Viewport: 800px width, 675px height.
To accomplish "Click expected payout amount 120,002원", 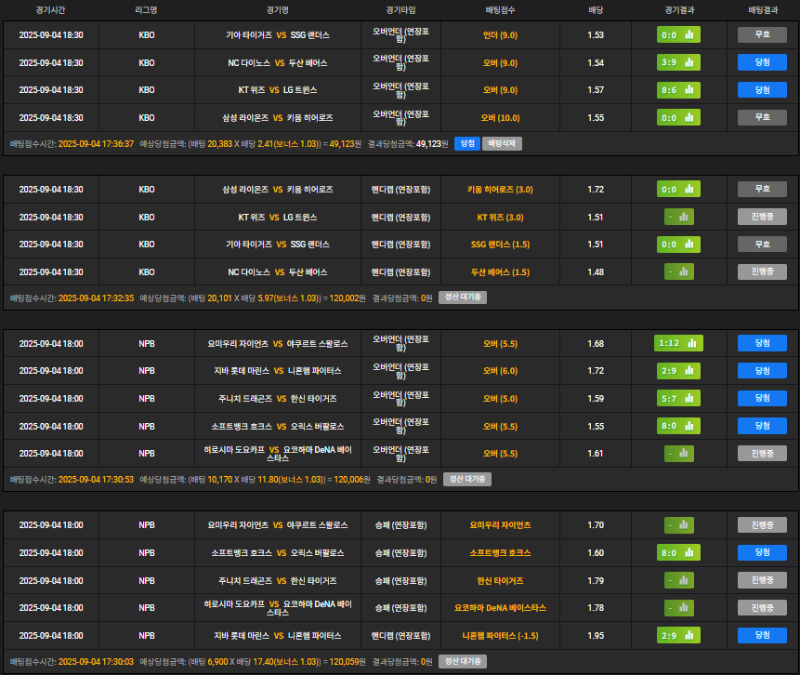I will pyautogui.click(x=347, y=298).
